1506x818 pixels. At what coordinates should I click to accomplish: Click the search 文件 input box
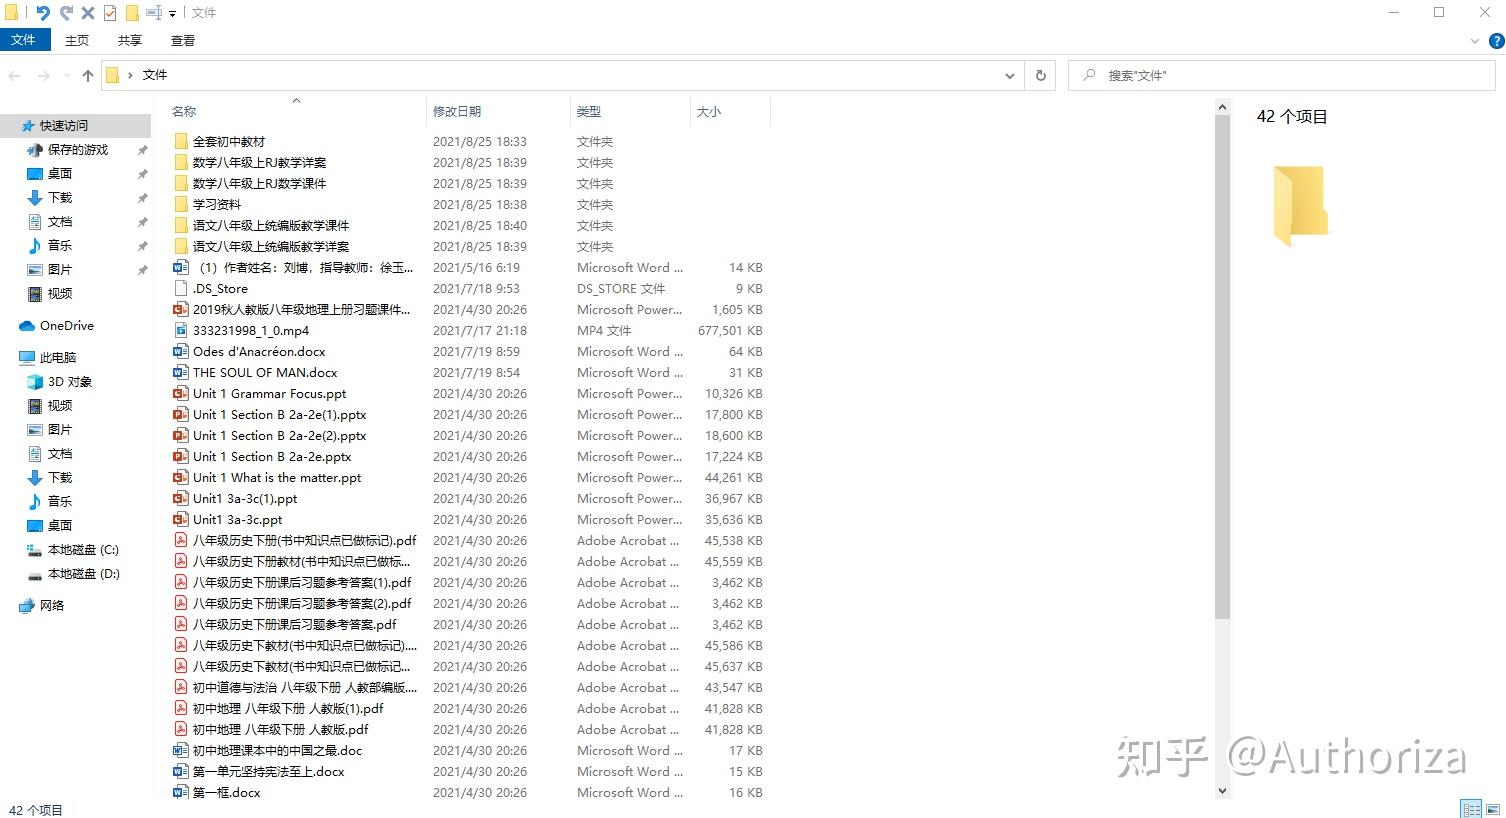1282,75
